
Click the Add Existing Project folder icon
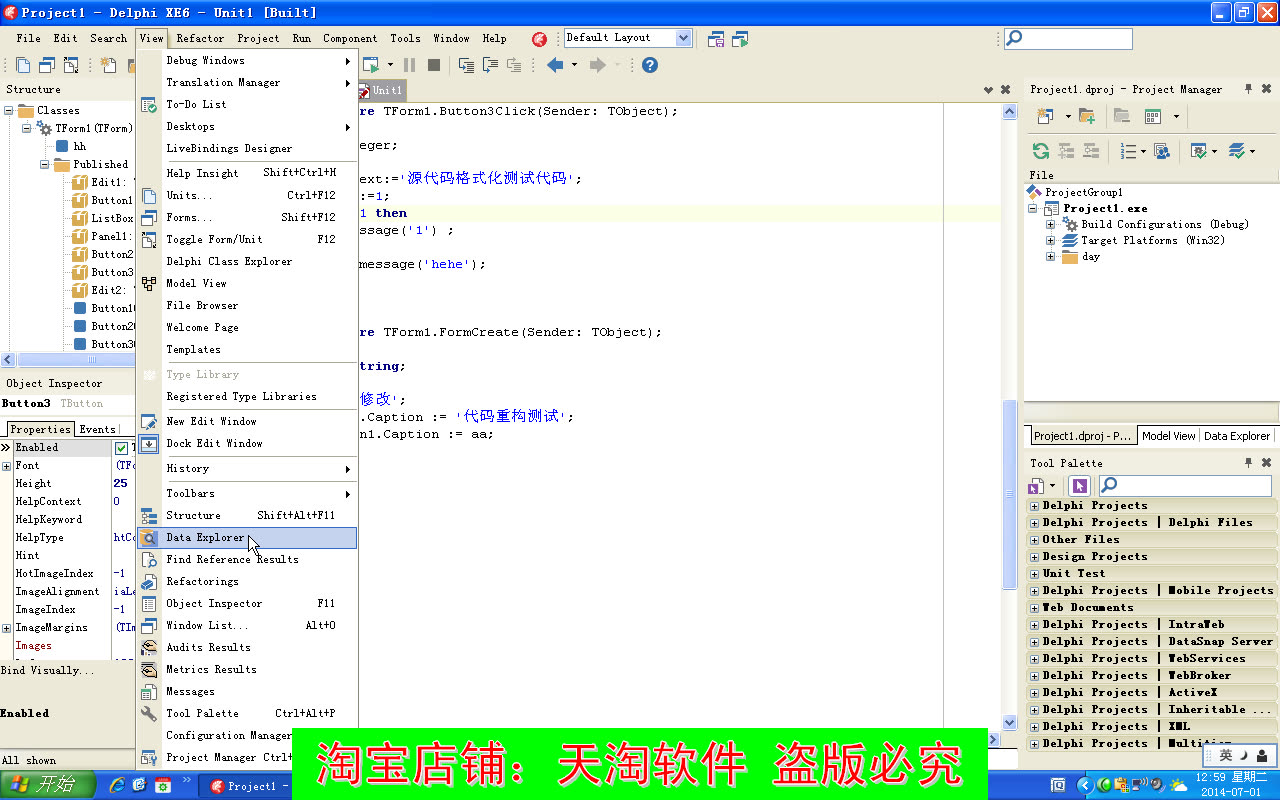(x=1087, y=116)
